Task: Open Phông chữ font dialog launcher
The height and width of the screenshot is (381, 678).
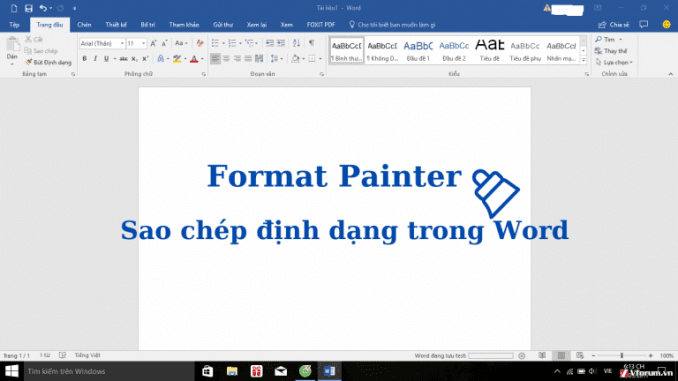Action: (204, 74)
